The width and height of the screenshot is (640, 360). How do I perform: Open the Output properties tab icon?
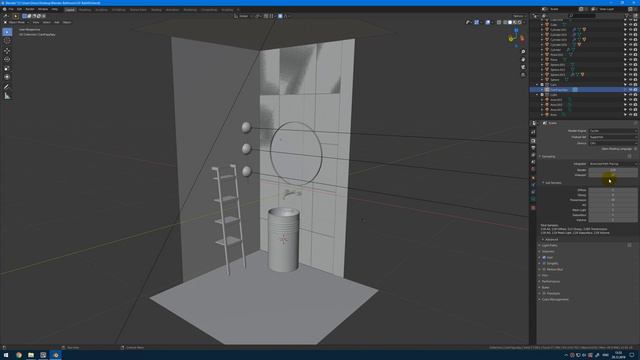(x=533, y=148)
